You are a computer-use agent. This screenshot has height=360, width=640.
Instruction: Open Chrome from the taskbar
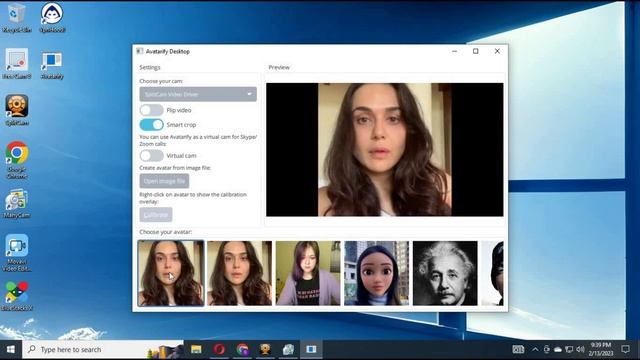pos(243,349)
